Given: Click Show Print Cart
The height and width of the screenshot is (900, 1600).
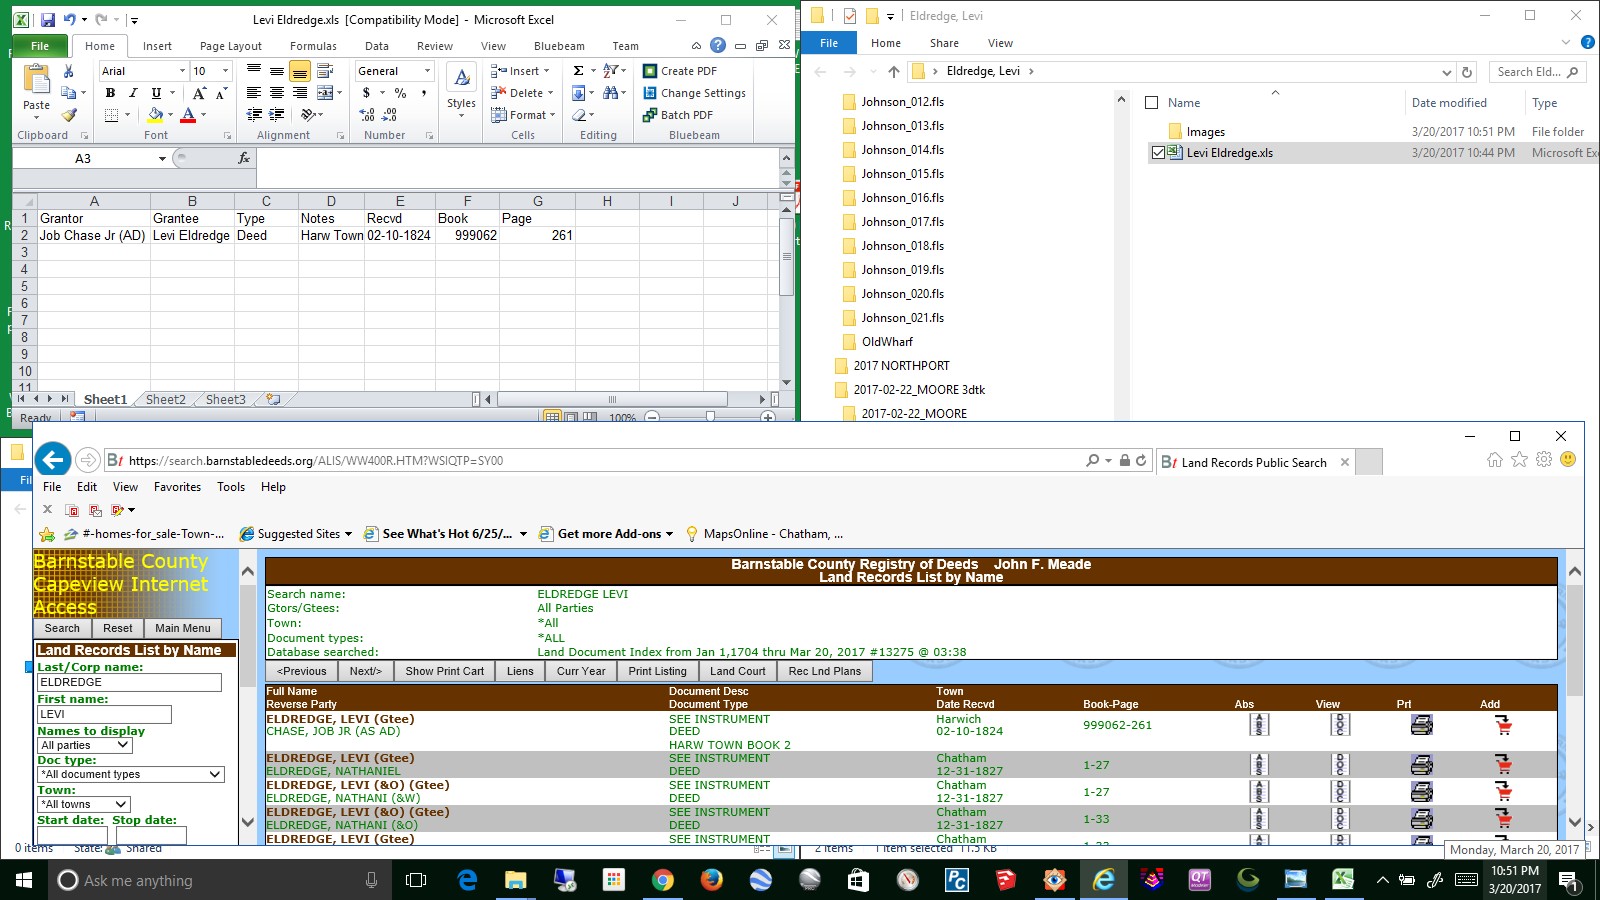Looking at the screenshot, I should [444, 671].
